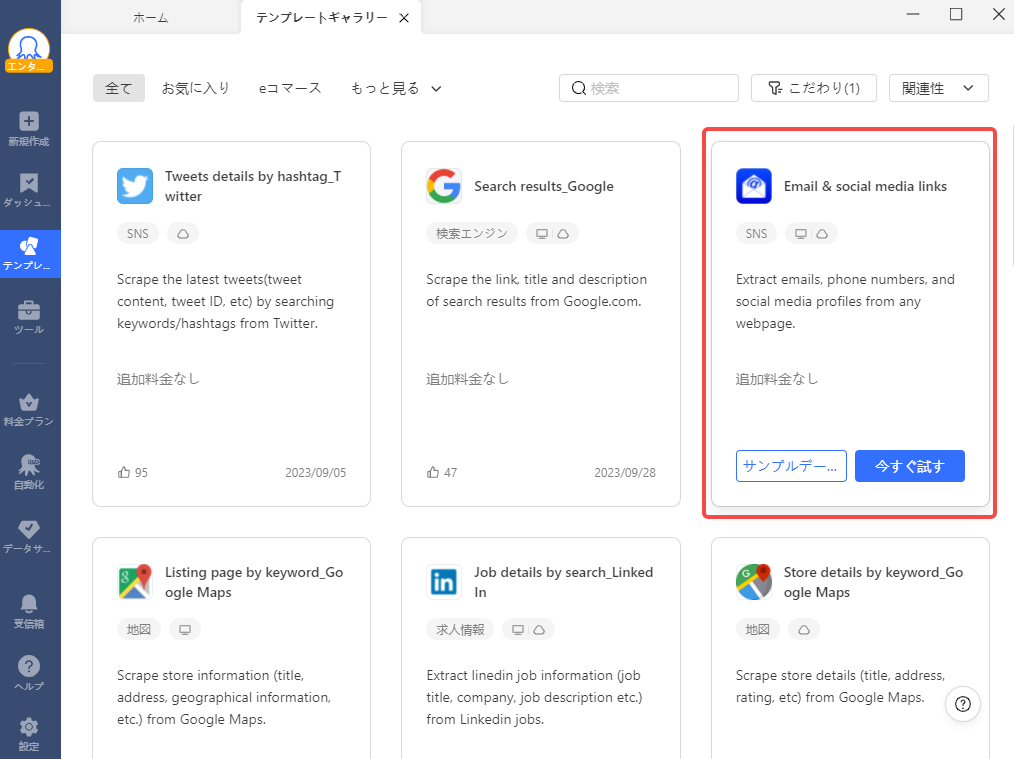Click the Google G template icon
Screen dimensions: 1014x759
coord(444,186)
